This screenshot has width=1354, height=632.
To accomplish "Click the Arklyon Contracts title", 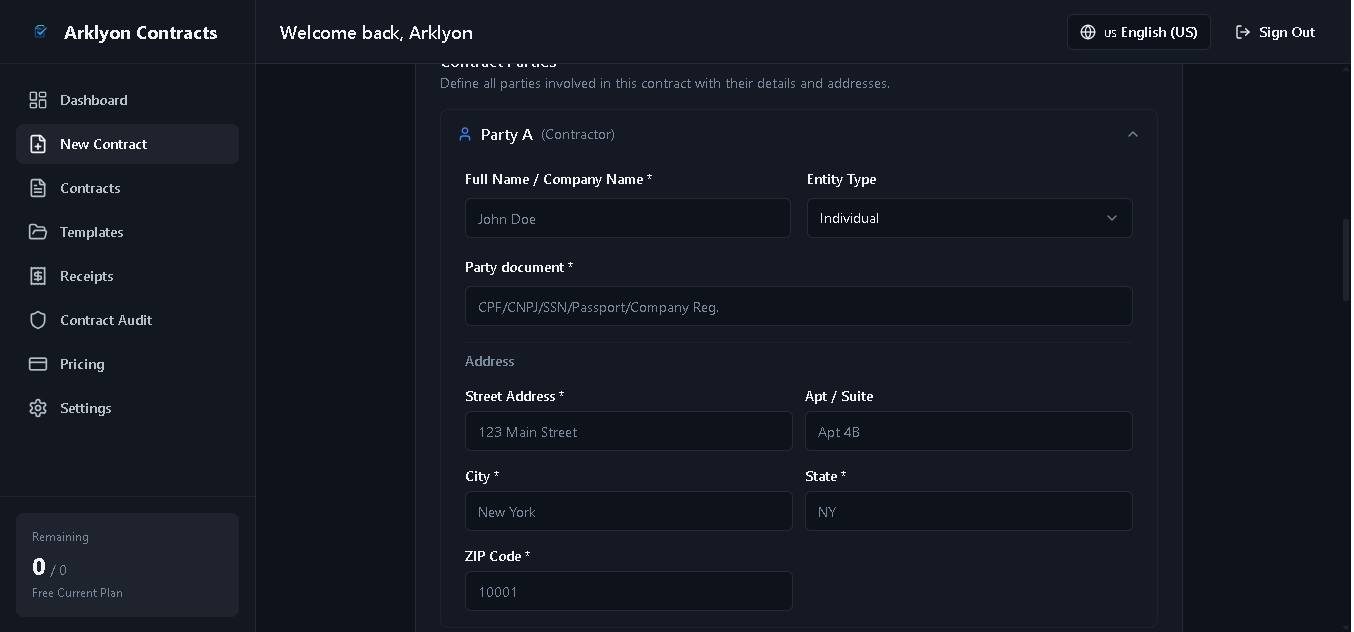I will pos(140,32).
